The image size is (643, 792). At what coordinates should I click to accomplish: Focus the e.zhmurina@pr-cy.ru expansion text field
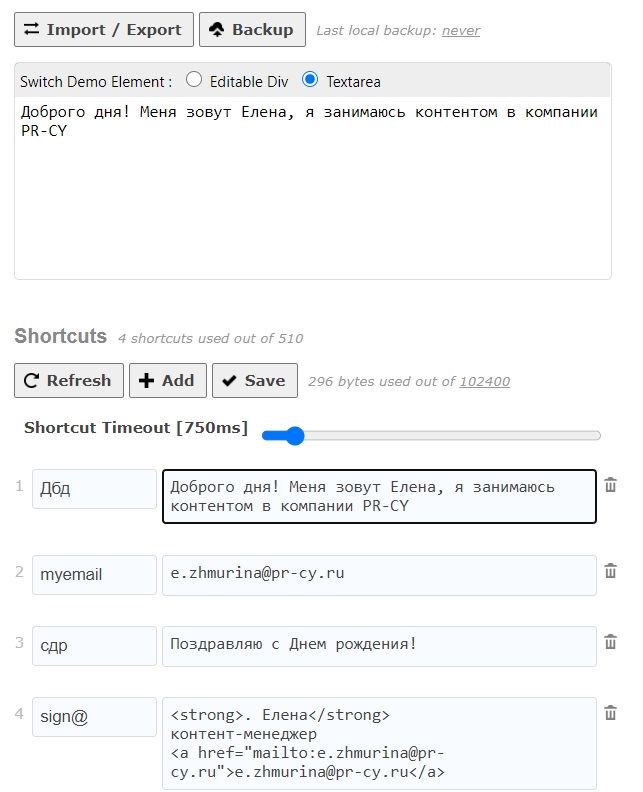coord(379,575)
